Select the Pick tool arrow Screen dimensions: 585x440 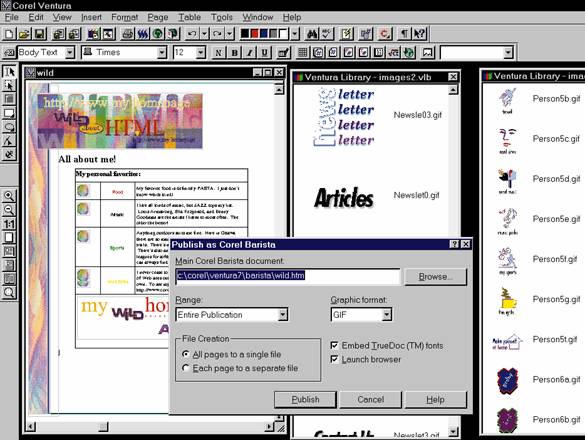pyautogui.click(x=9, y=71)
